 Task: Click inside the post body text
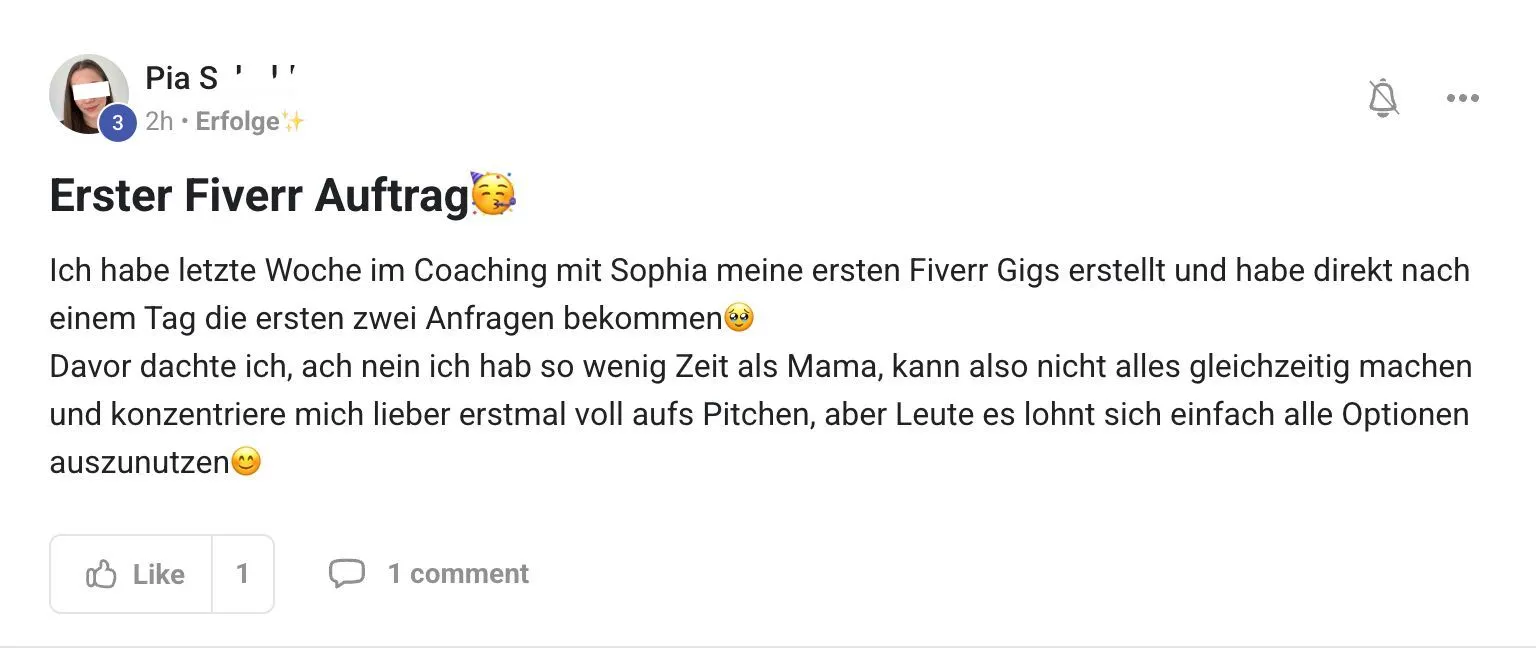coord(700,366)
